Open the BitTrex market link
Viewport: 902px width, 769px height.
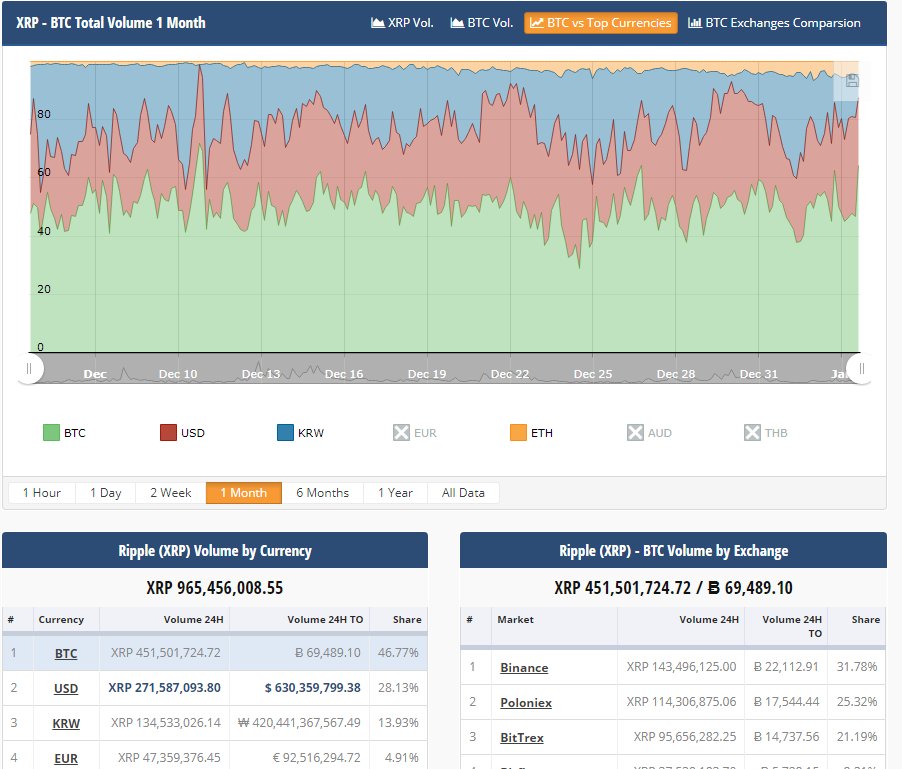pos(522,737)
